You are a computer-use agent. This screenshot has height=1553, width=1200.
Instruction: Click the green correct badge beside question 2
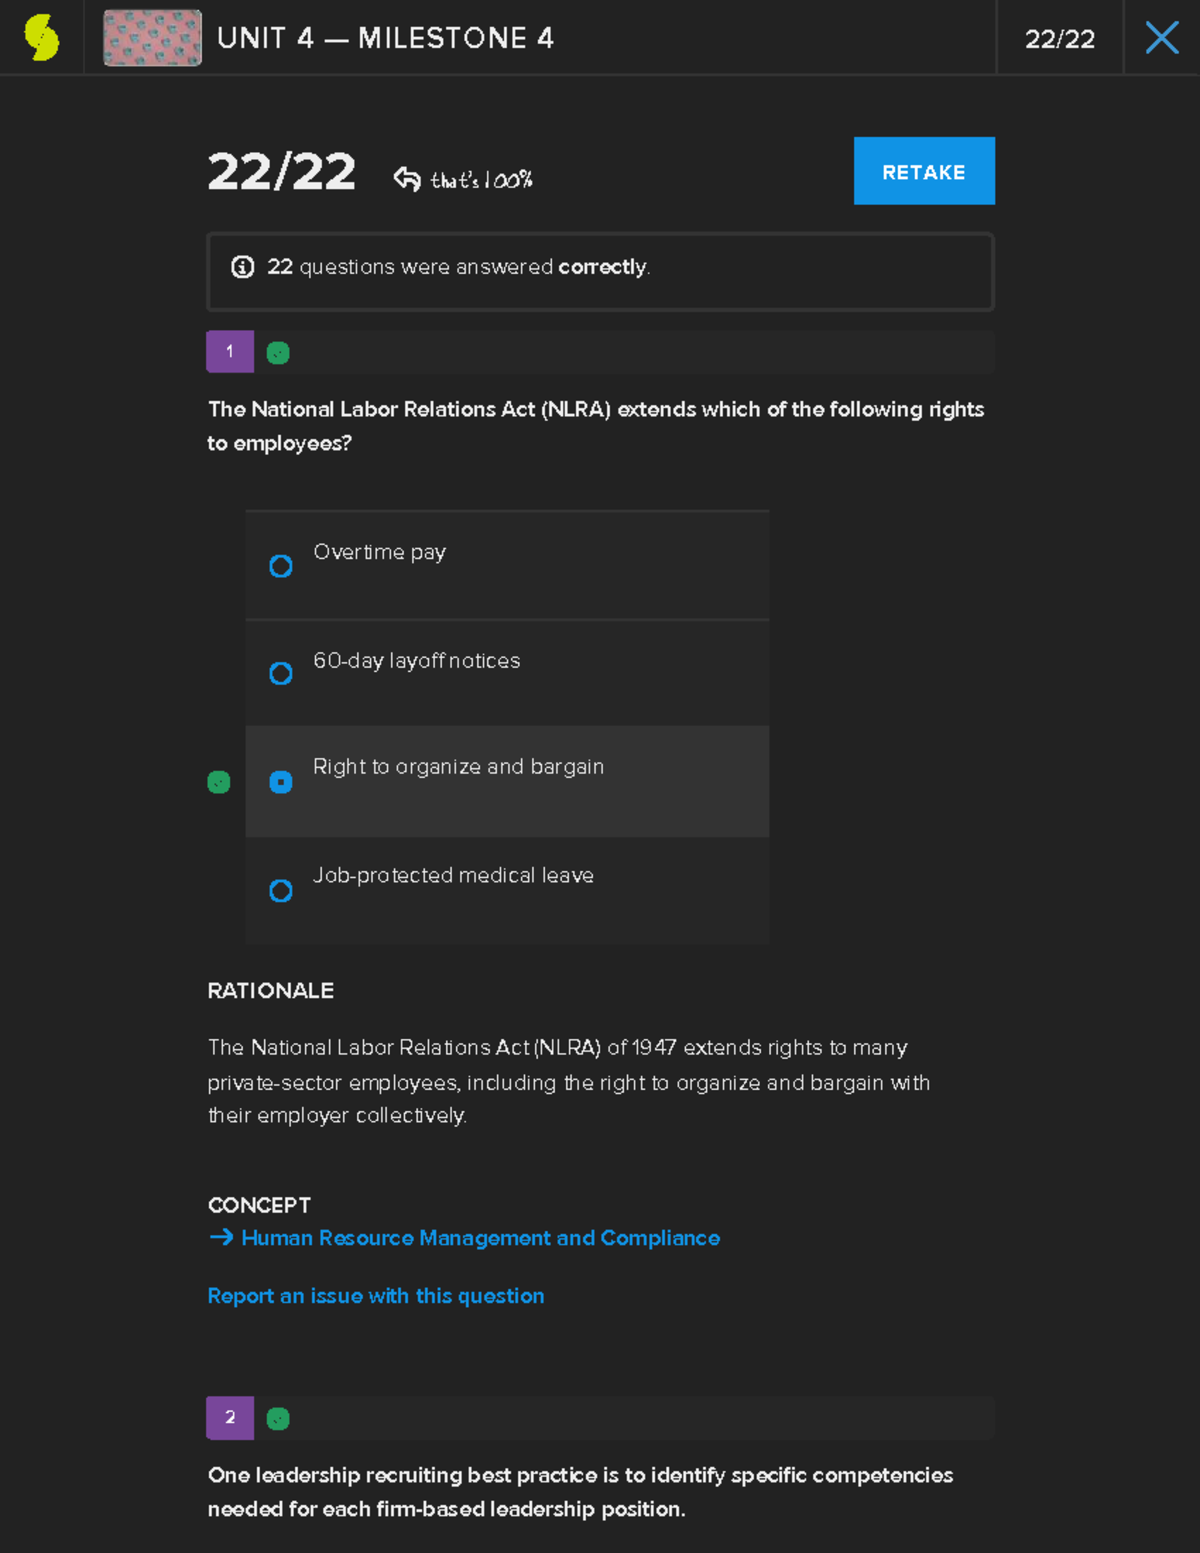[278, 1418]
